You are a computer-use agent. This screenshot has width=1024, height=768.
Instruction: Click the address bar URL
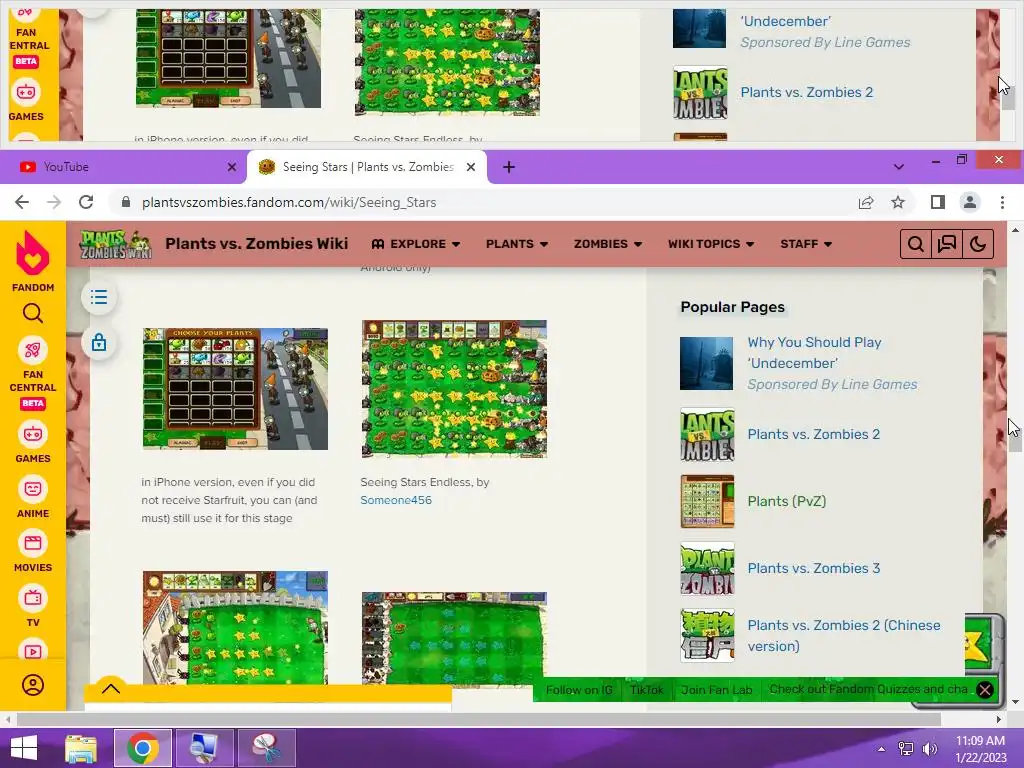(289, 202)
